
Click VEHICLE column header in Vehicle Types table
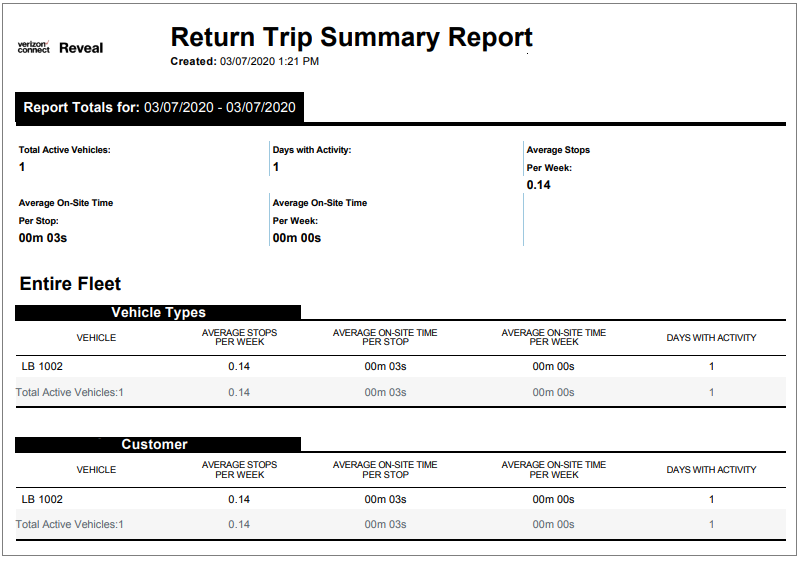coord(96,338)
